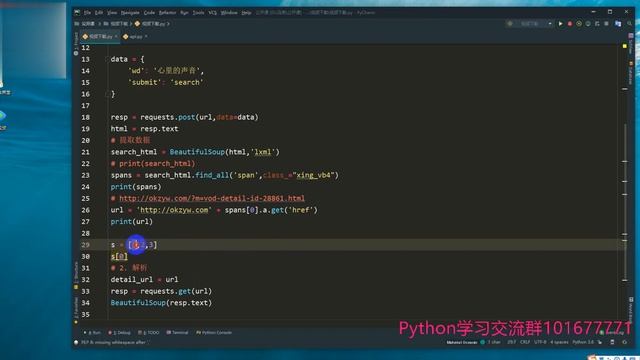Screen dimensions: 640x360
Task: Click 'BeautifulSoup(resp.text)' on line 34
Action: 161,303
